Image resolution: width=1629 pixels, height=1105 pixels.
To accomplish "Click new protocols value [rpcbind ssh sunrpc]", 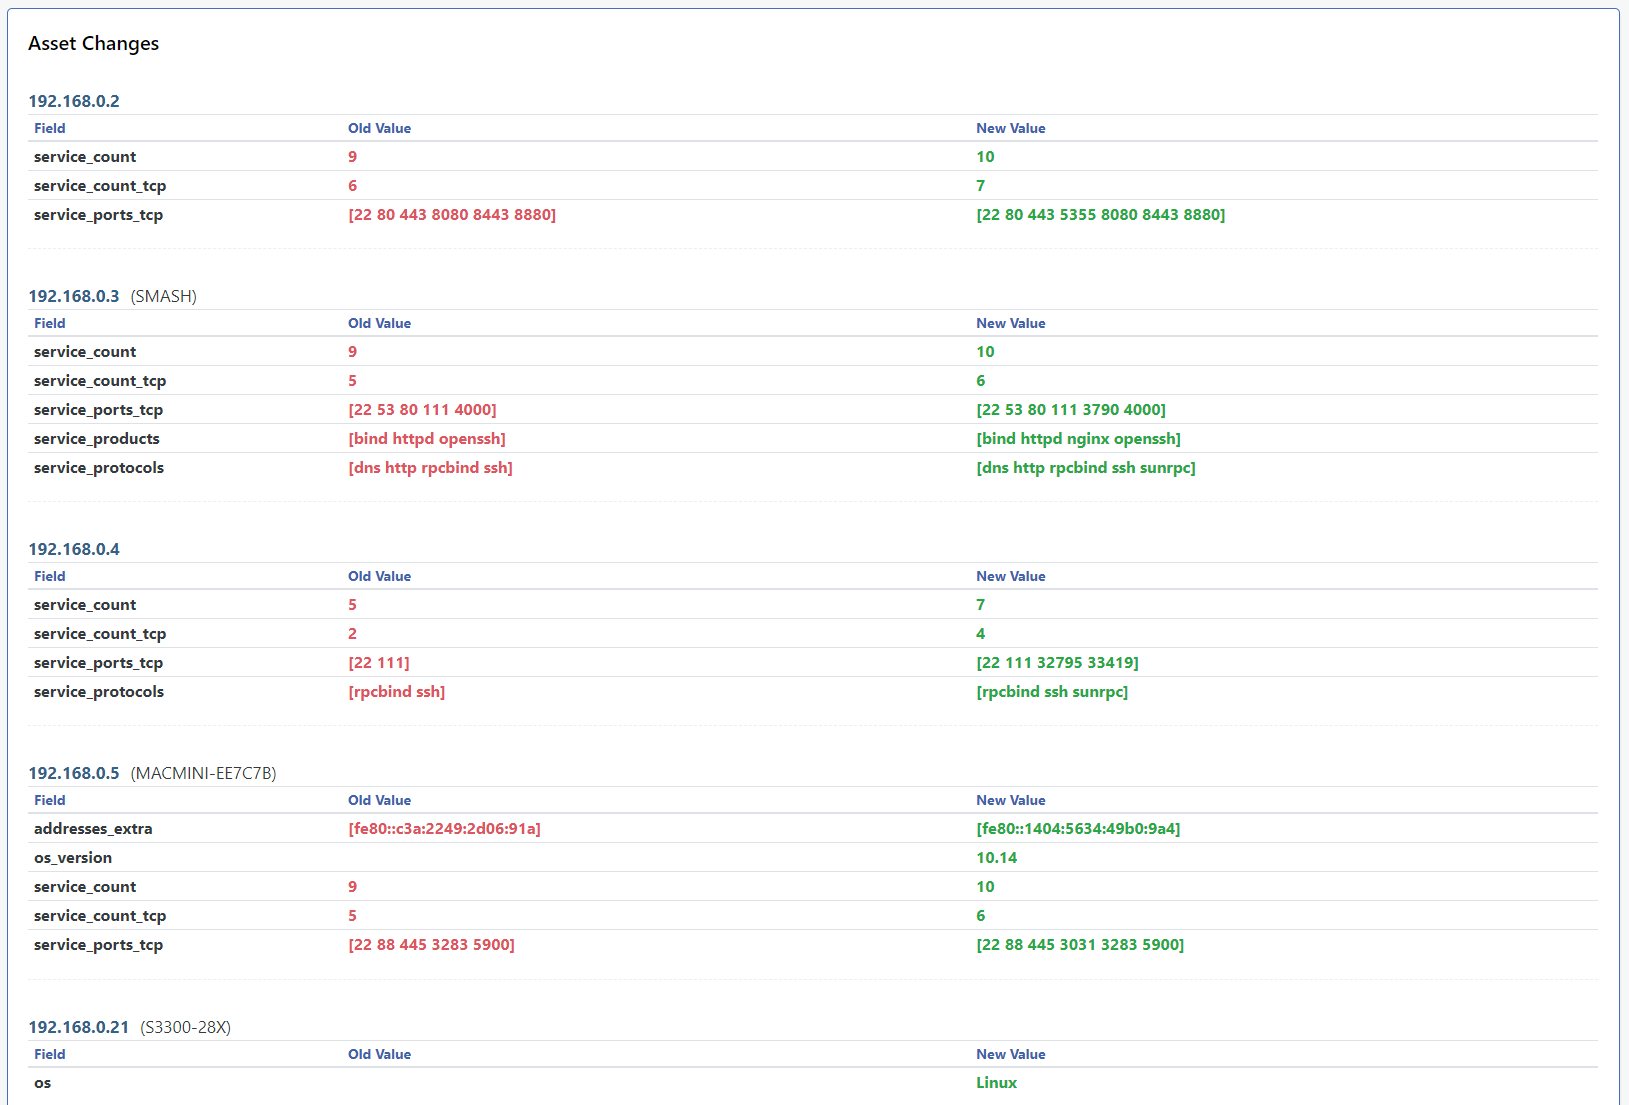I will pos(1052,692).
